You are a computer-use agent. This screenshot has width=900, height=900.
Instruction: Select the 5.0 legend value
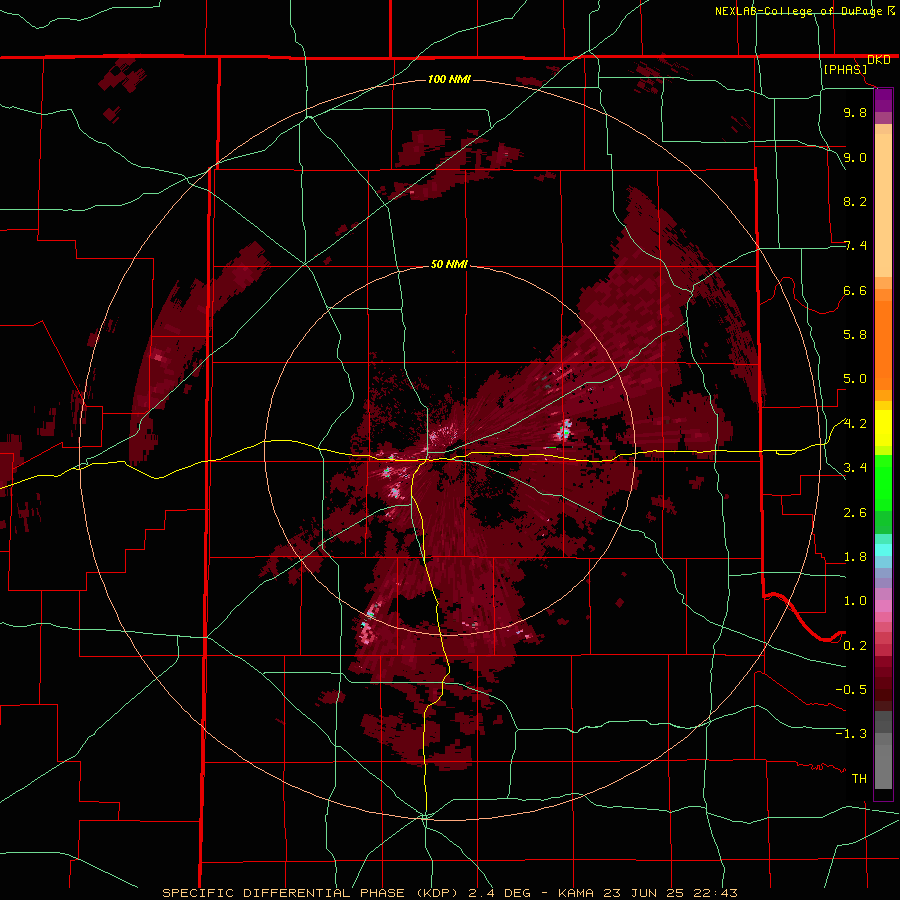click(855, 379)
